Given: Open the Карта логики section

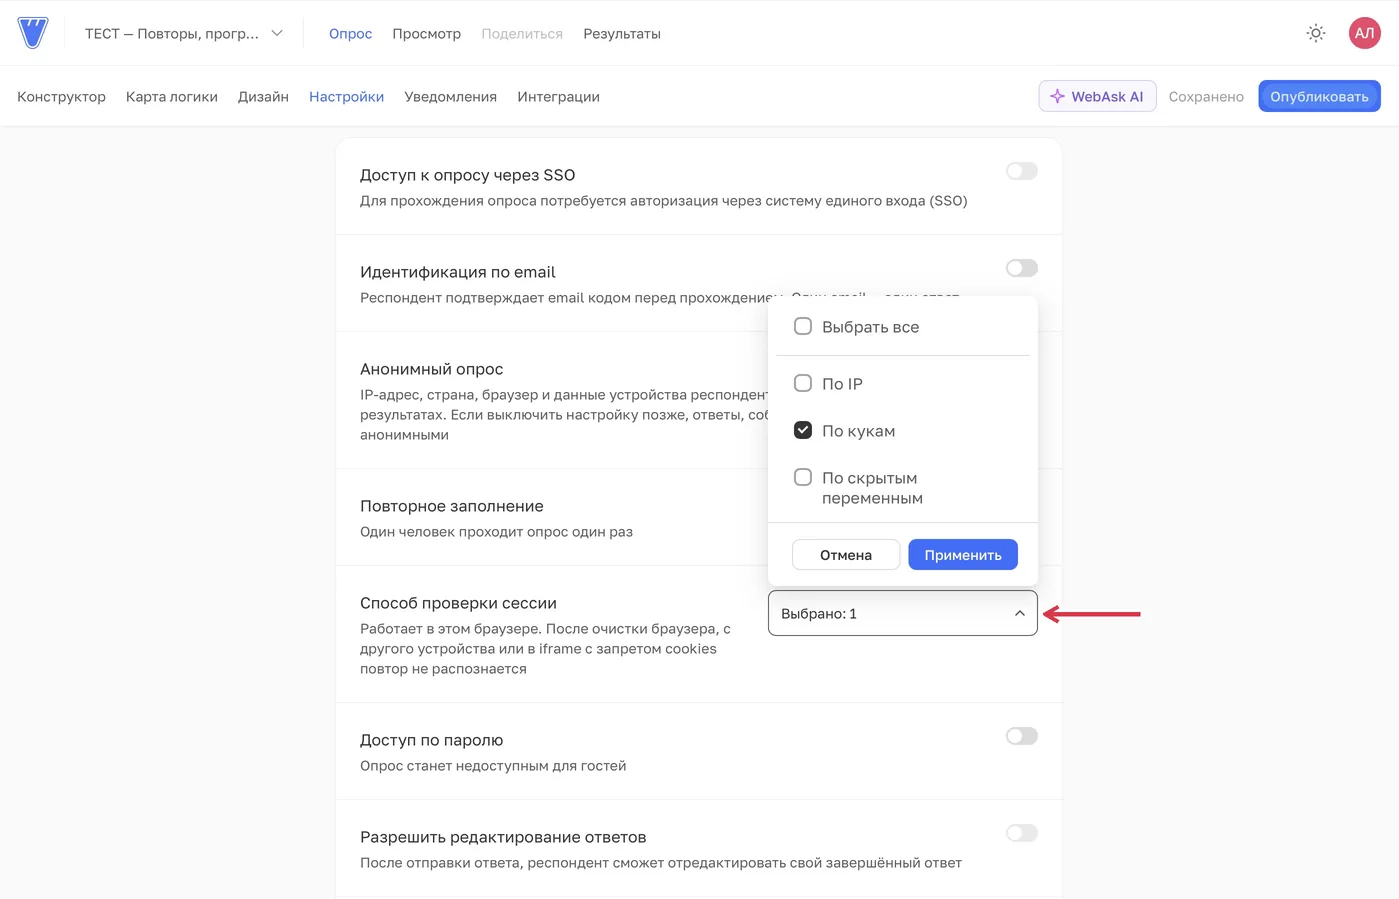Looking at the screenshot, I should coord(172,97).
